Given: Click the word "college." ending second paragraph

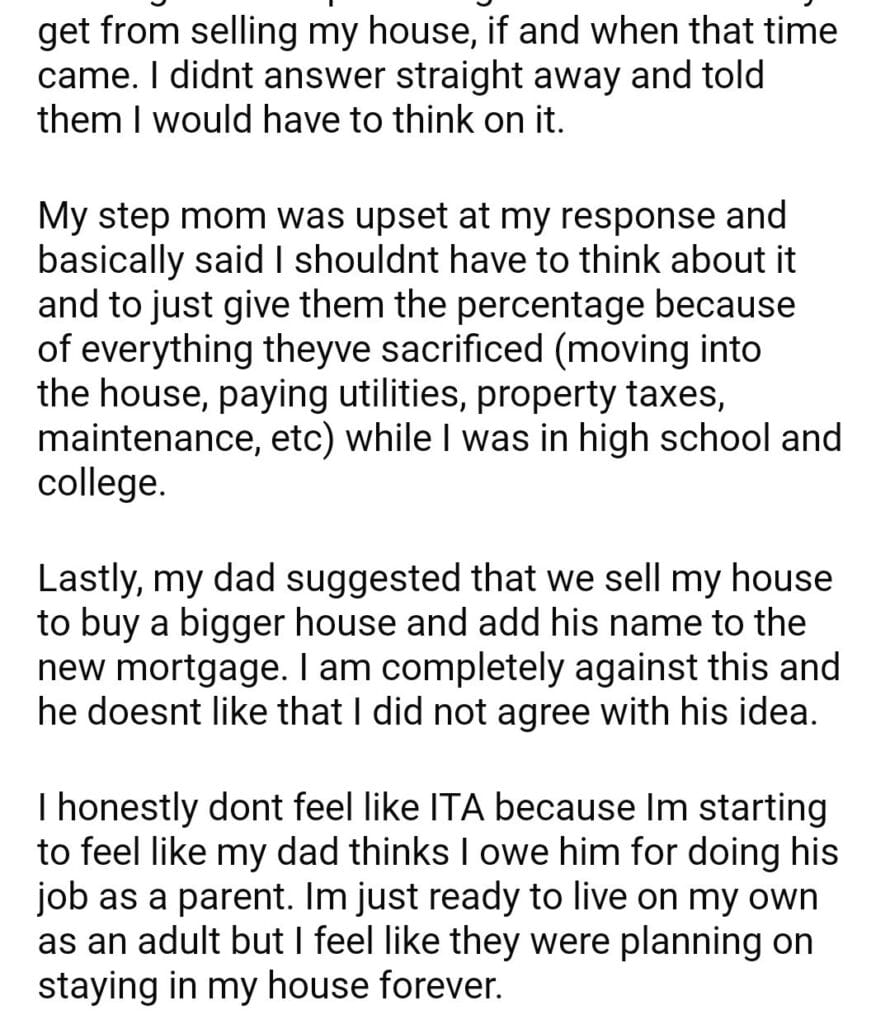Looking at the screenshot, I should click(98, 483).
